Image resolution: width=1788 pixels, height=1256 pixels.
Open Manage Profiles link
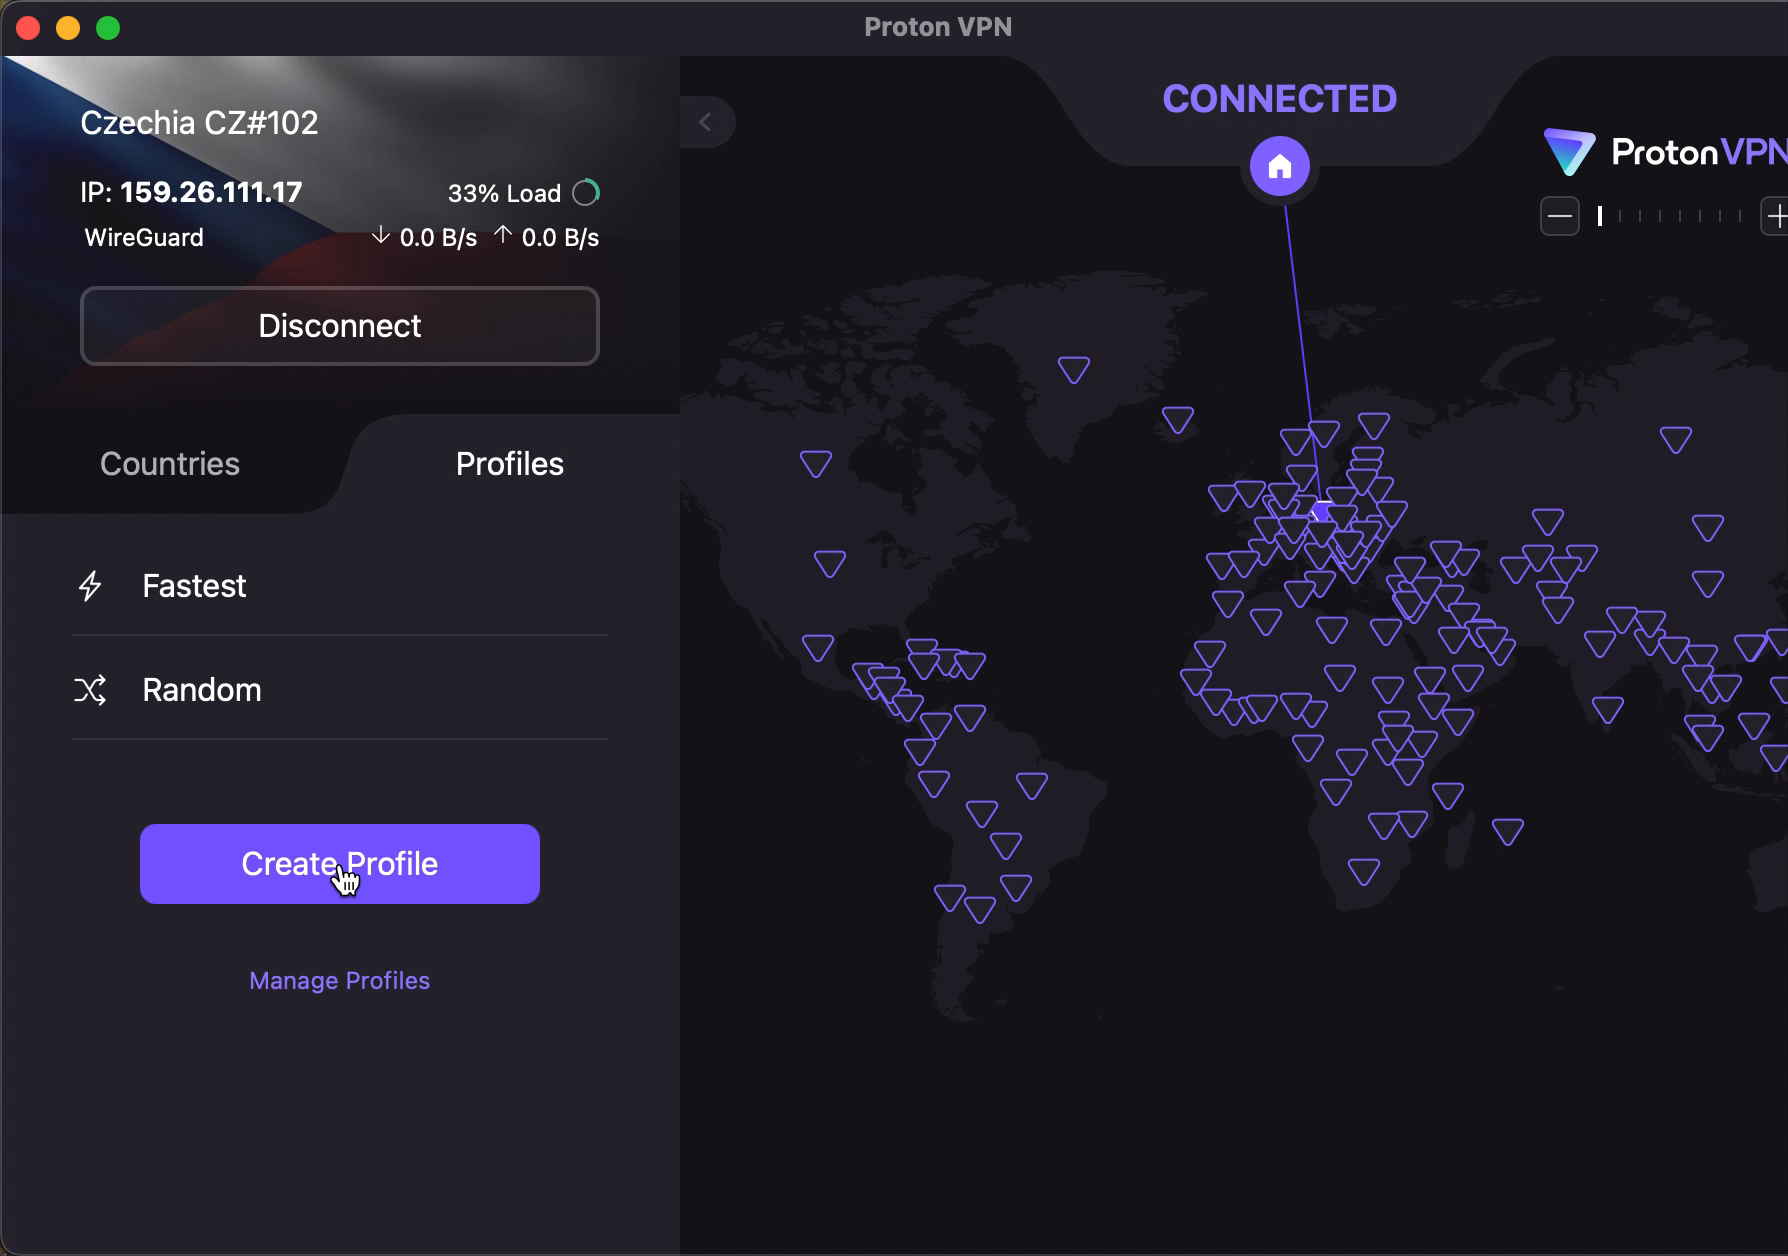(x=340, y=981)
